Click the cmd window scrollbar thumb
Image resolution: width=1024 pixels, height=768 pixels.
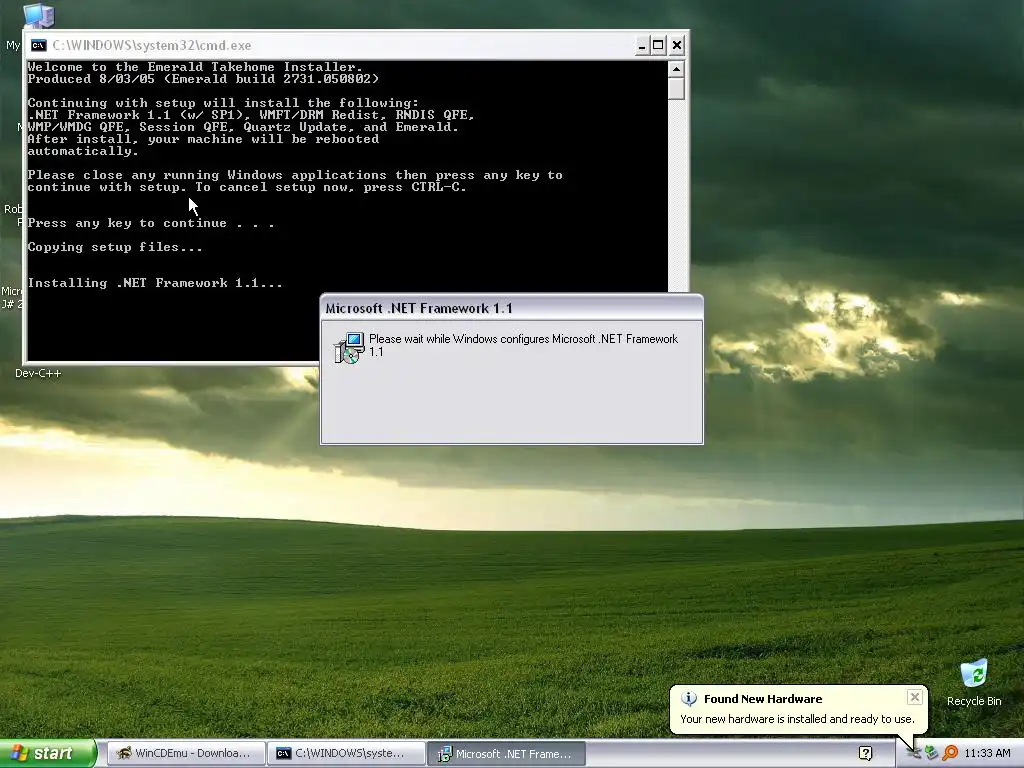[676, 89]
